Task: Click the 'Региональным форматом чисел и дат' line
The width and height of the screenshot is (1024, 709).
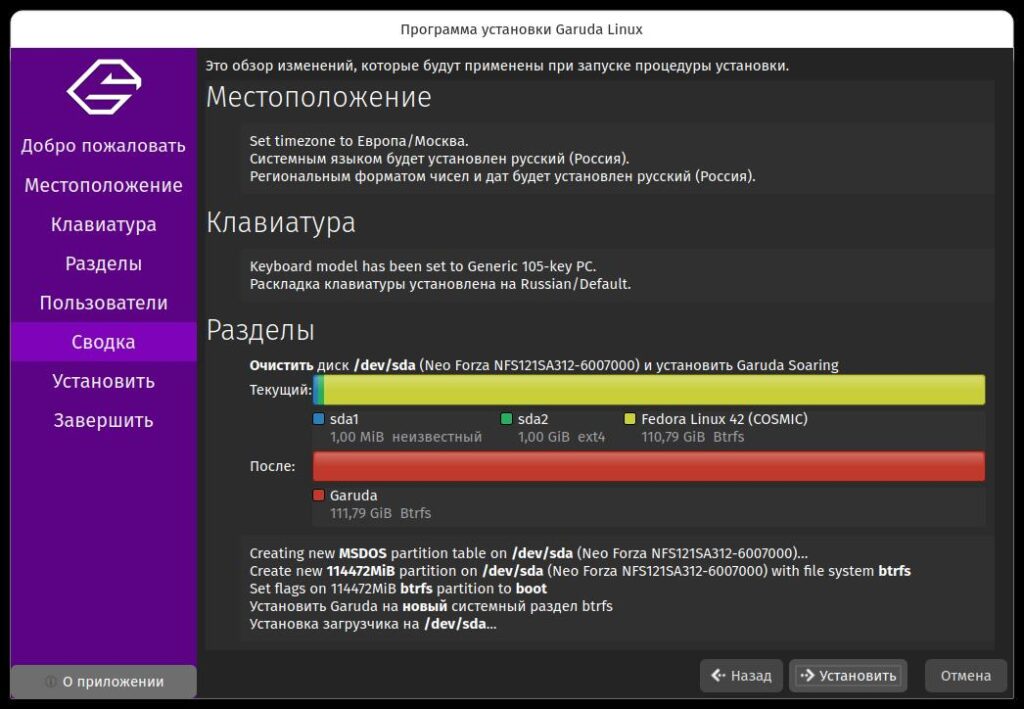Action: pyautogui.click(x=502, y=176)
